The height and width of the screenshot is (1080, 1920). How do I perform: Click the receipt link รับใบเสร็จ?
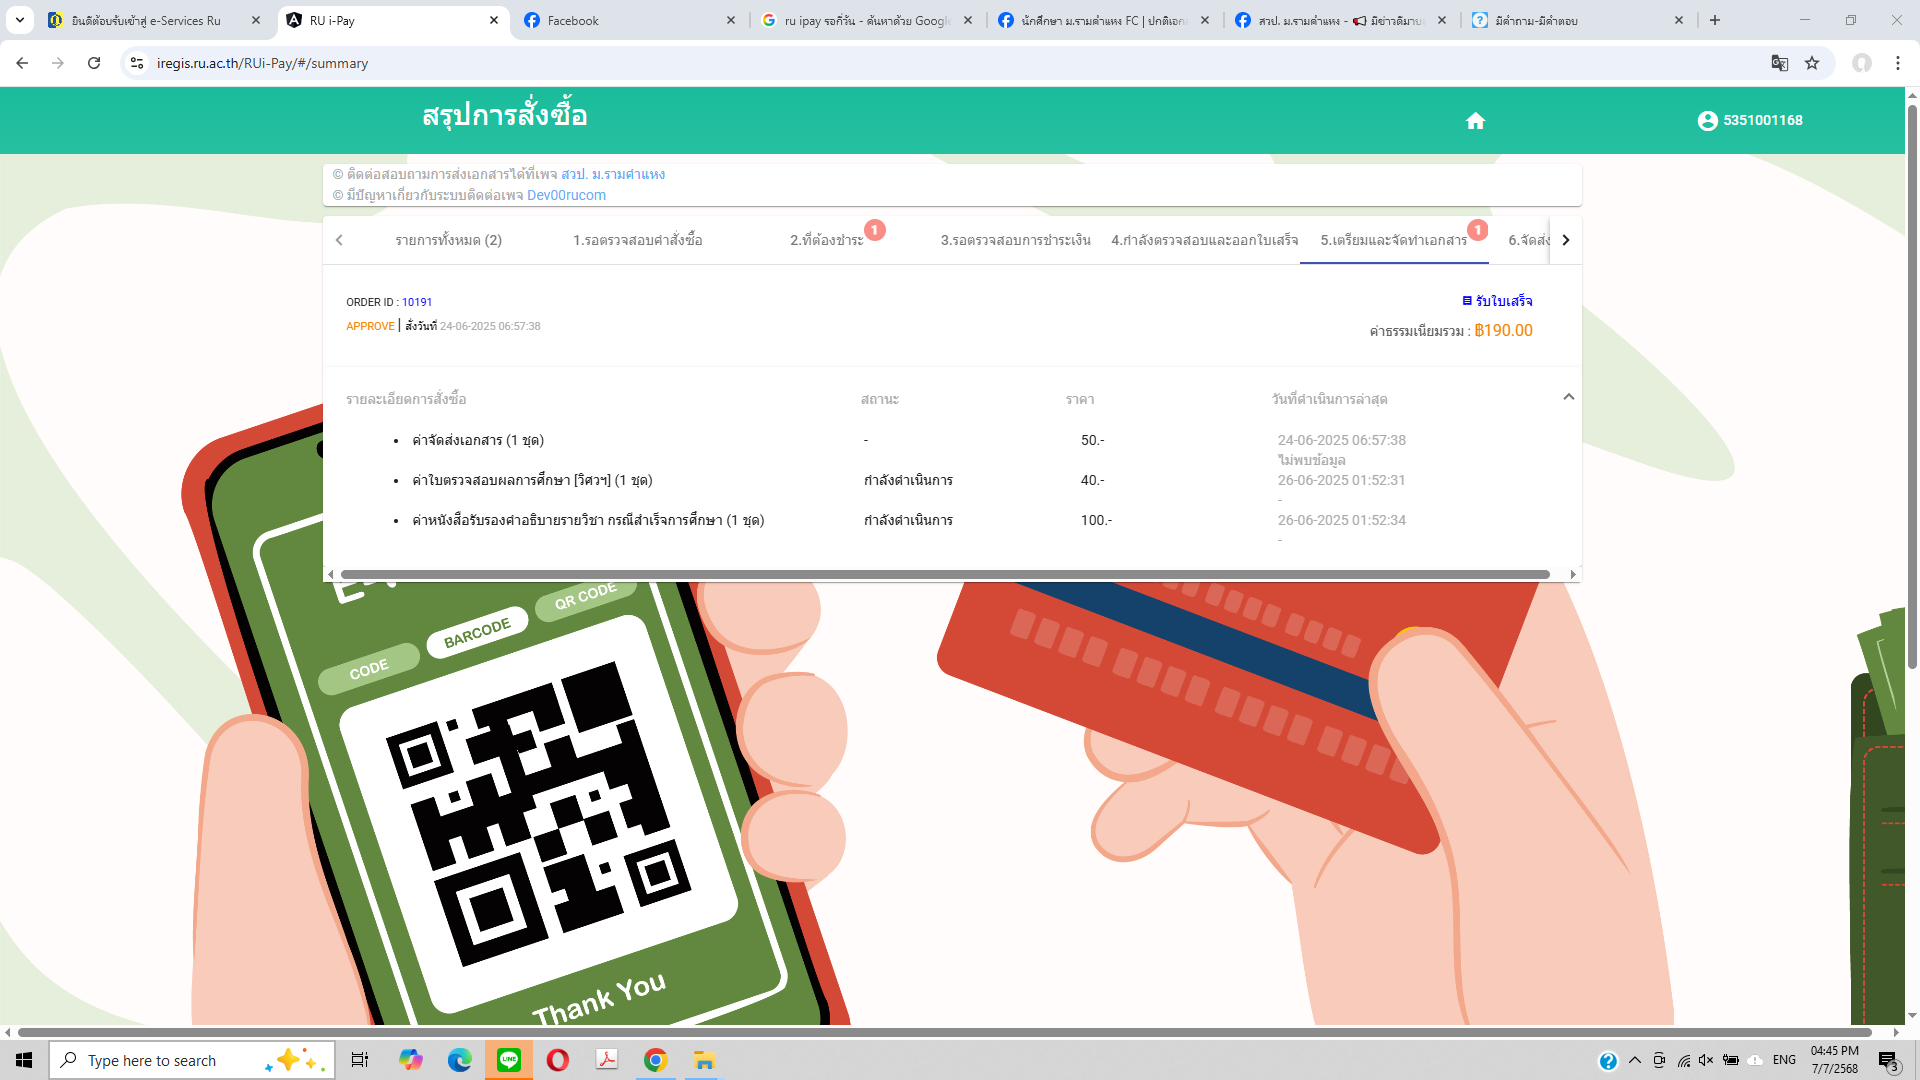(1497, 301)
